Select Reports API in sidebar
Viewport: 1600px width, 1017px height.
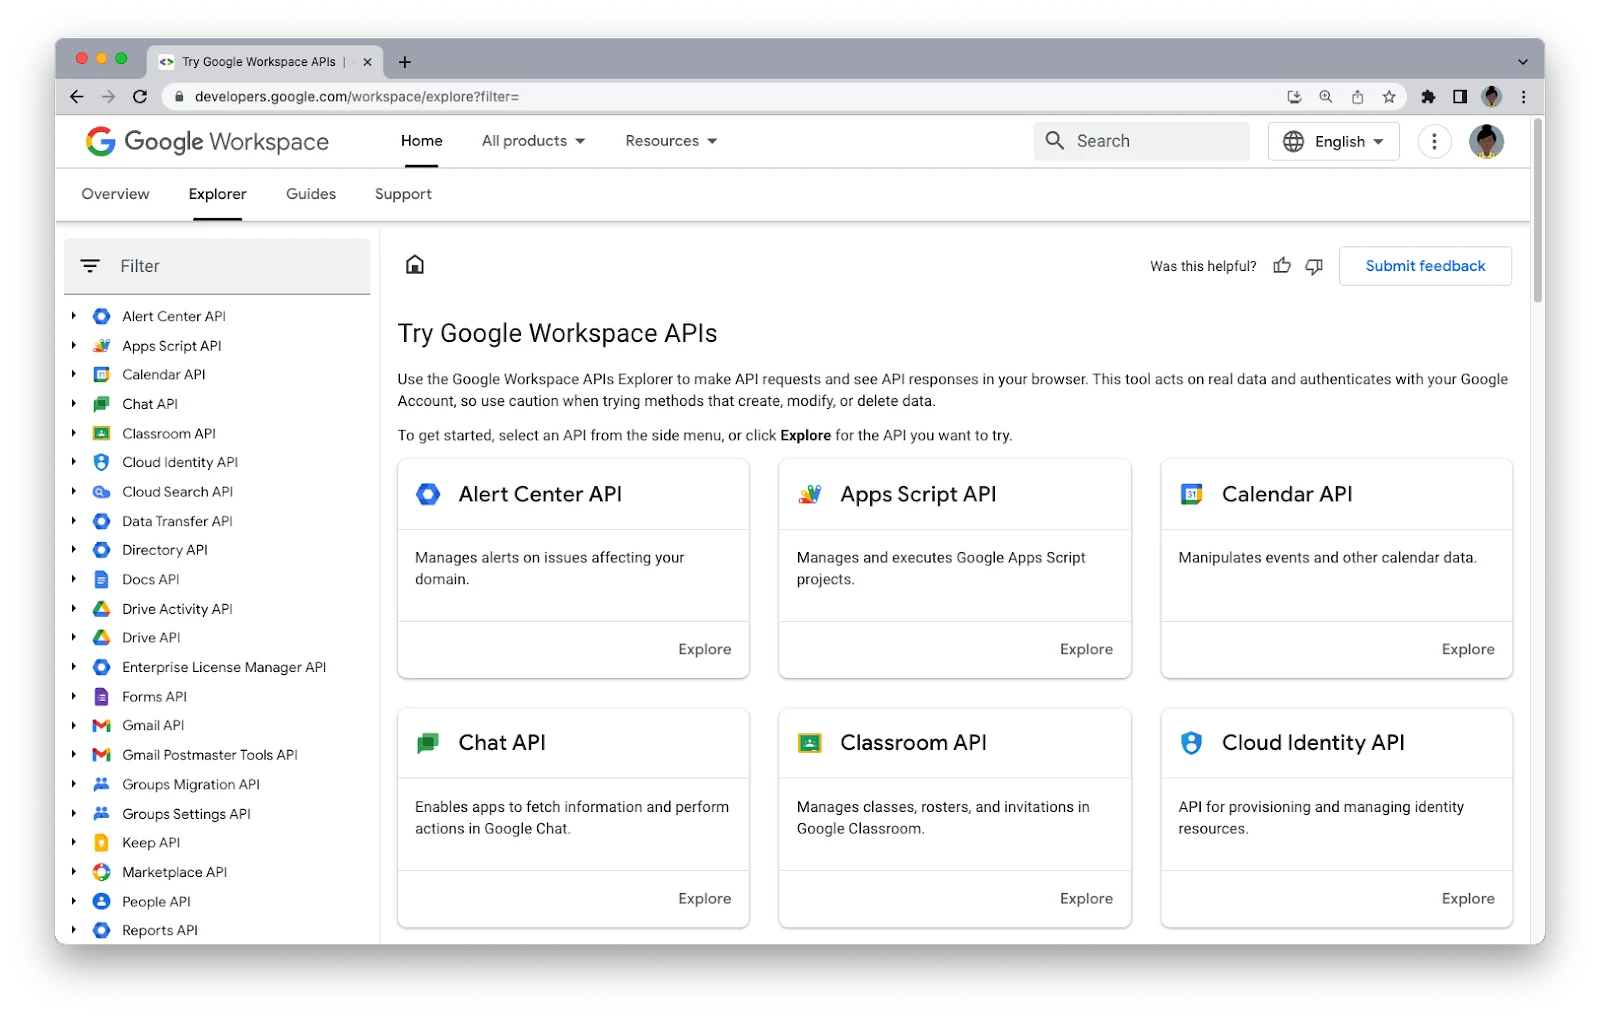coord(160,931)
